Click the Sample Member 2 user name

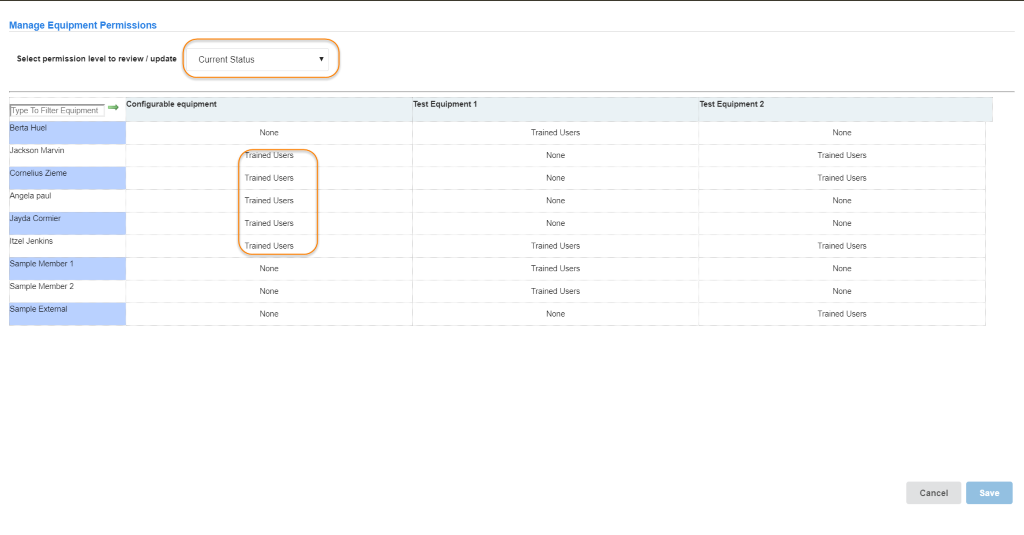click(41, 286)
